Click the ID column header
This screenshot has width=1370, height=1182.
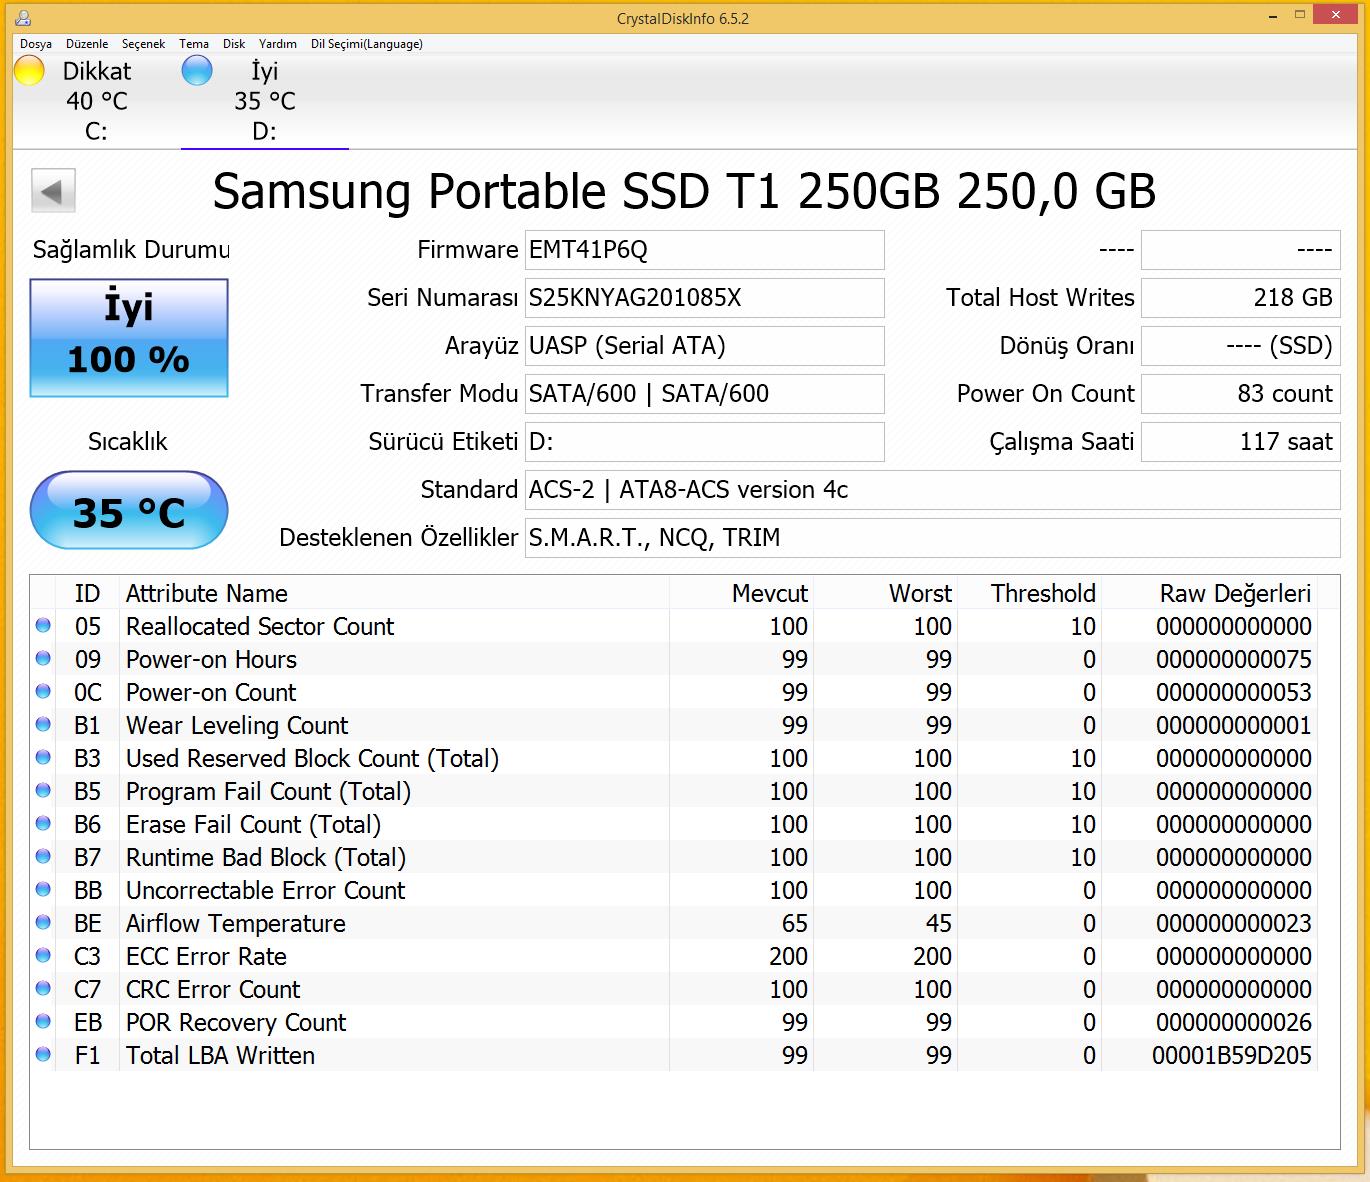[88, 593]
